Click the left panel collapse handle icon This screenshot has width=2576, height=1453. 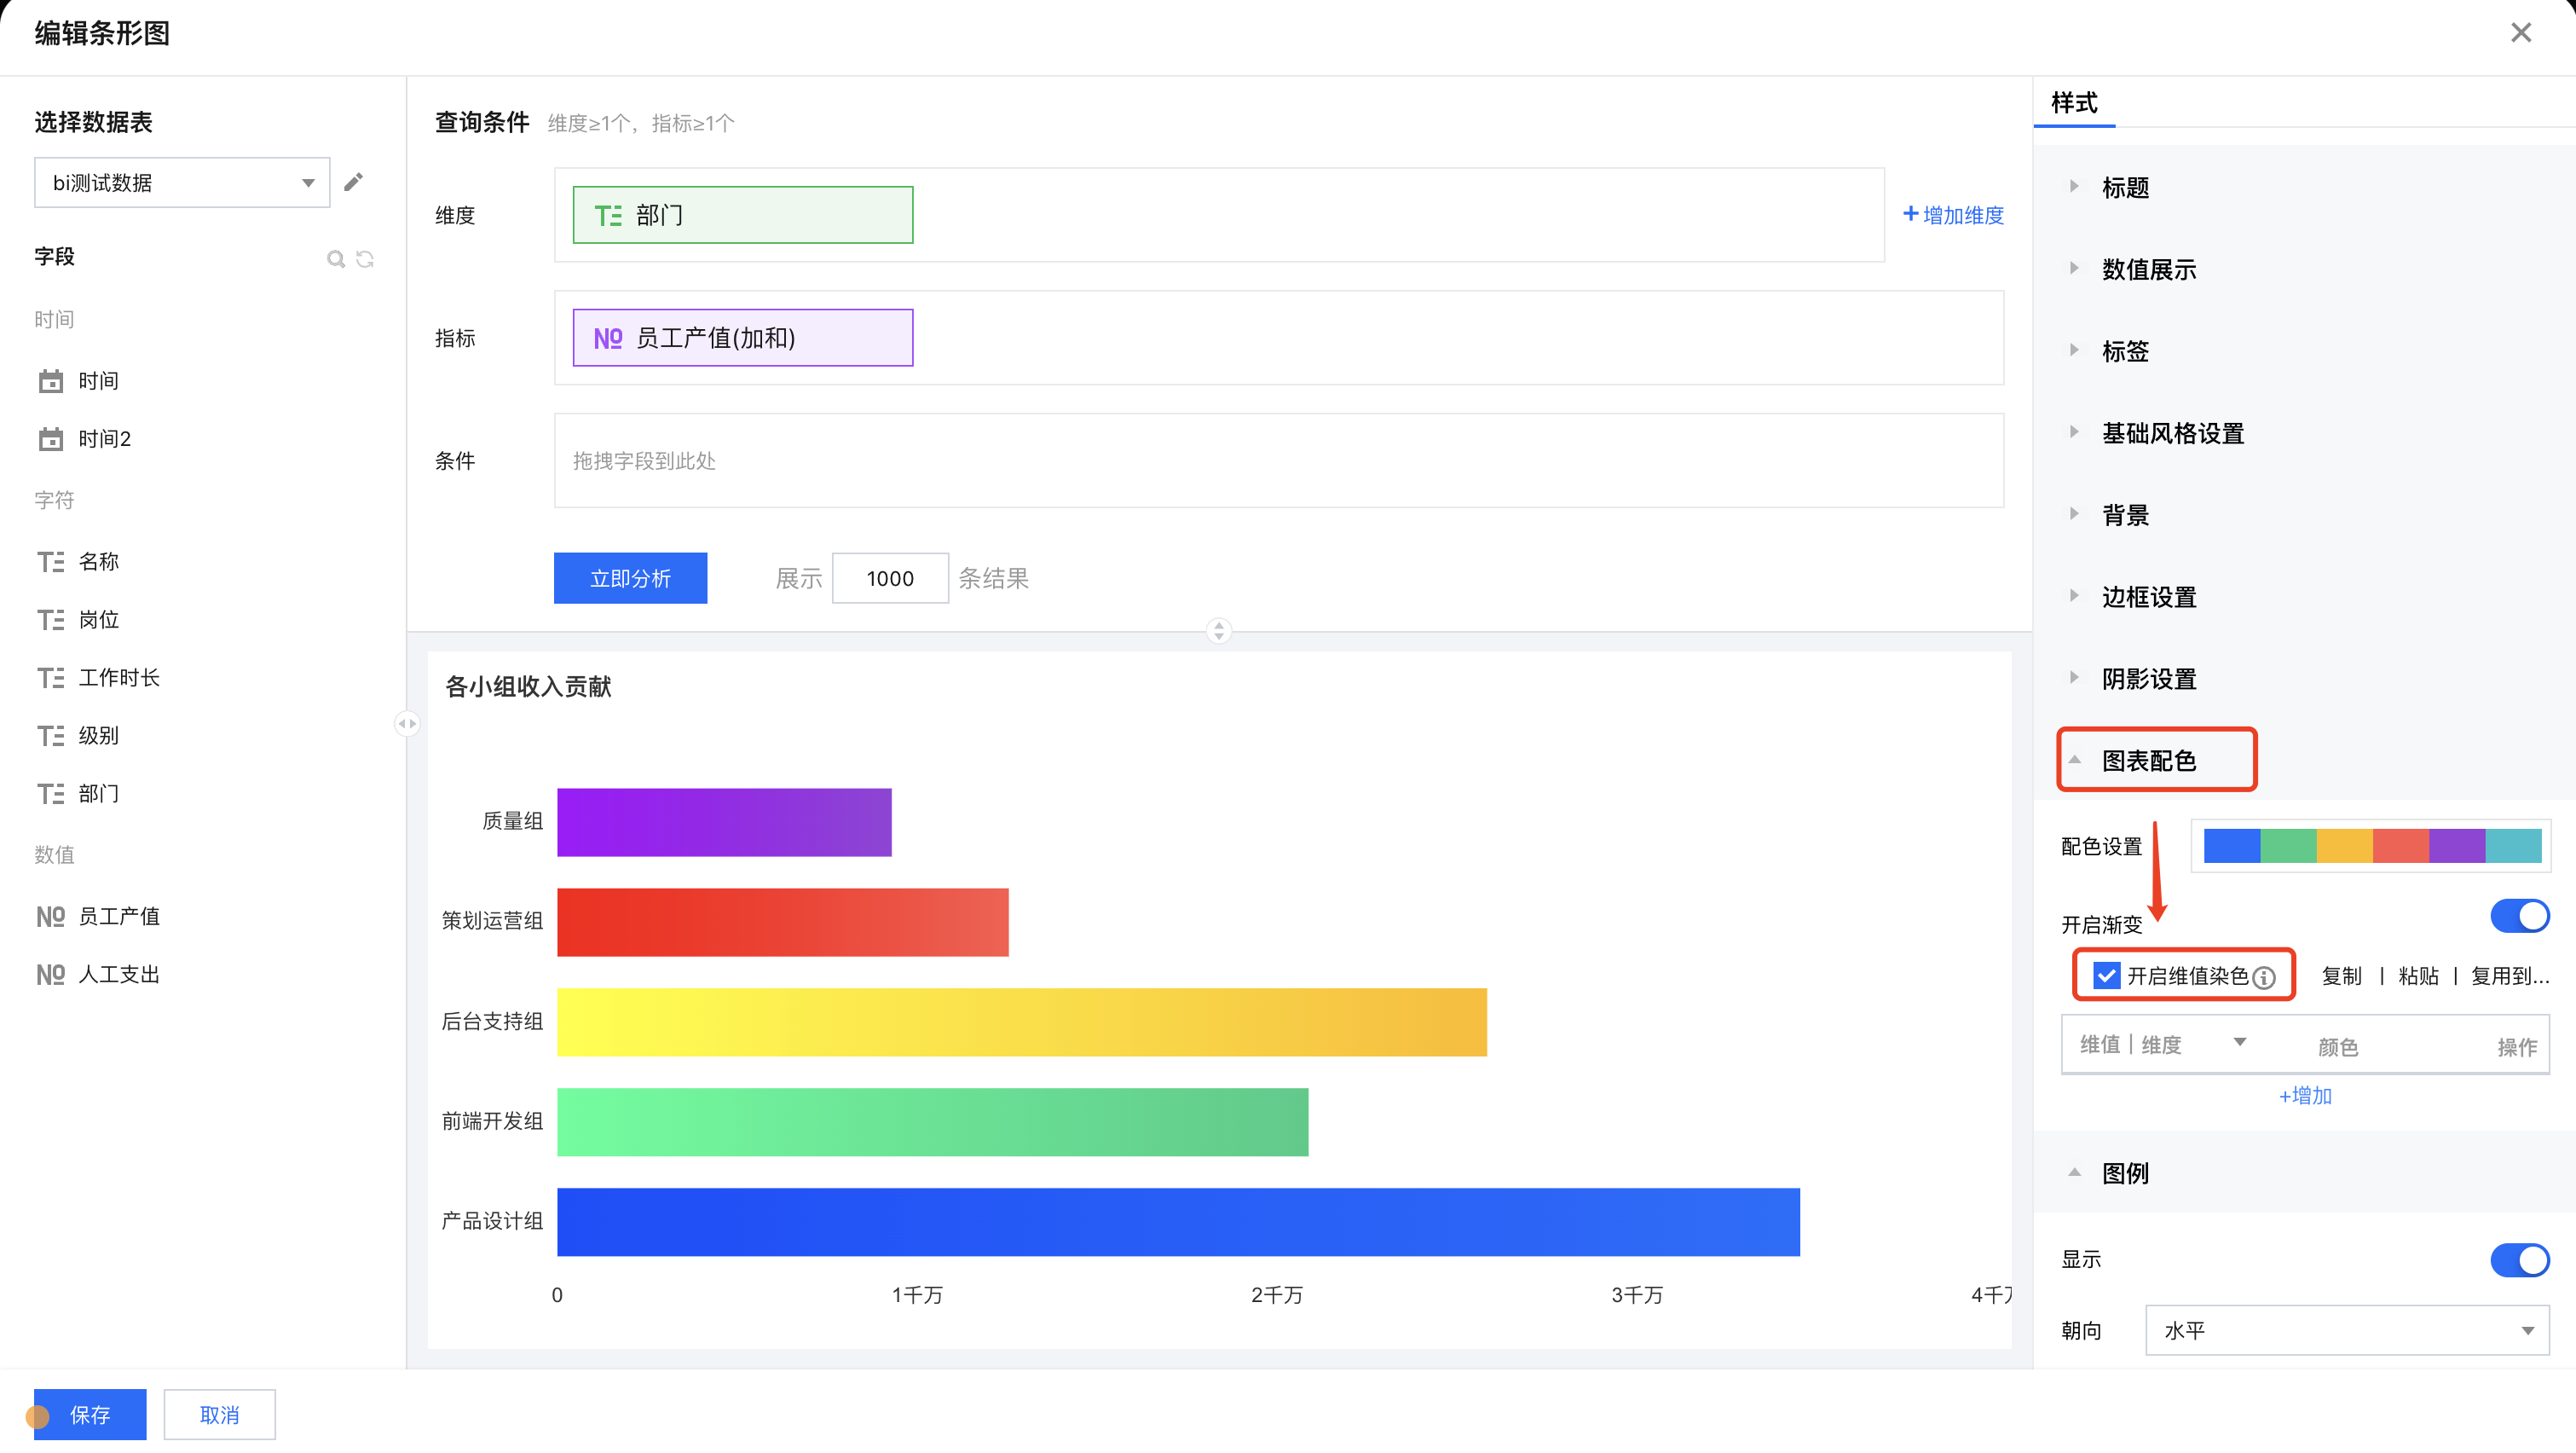[x=407, y=723]
